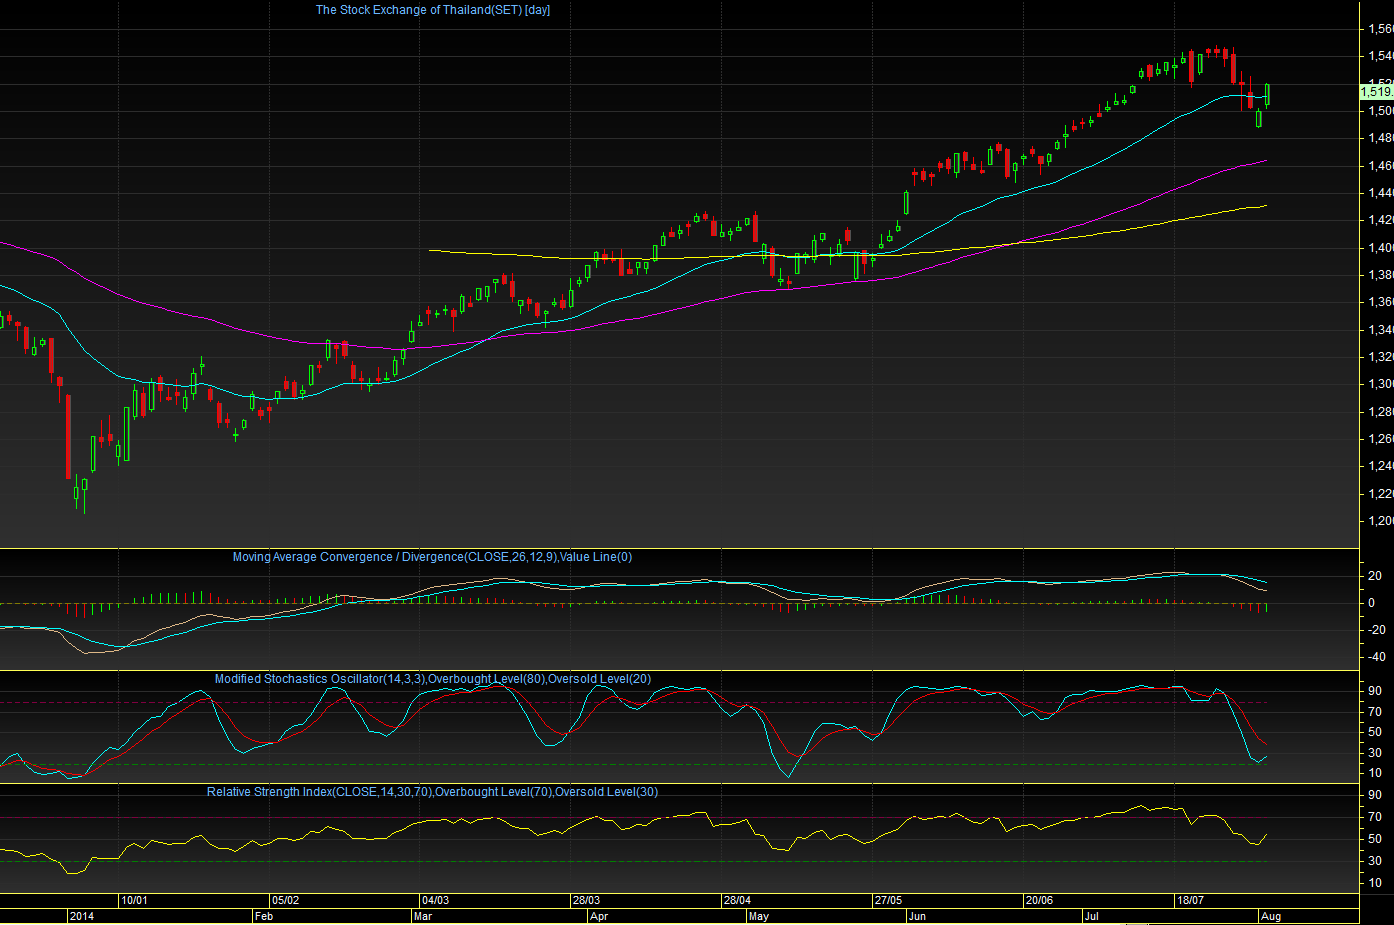This screenshot has width=1394, height=925.
Task: Click the Aug month label on time axis
Action: (1271, 916)
